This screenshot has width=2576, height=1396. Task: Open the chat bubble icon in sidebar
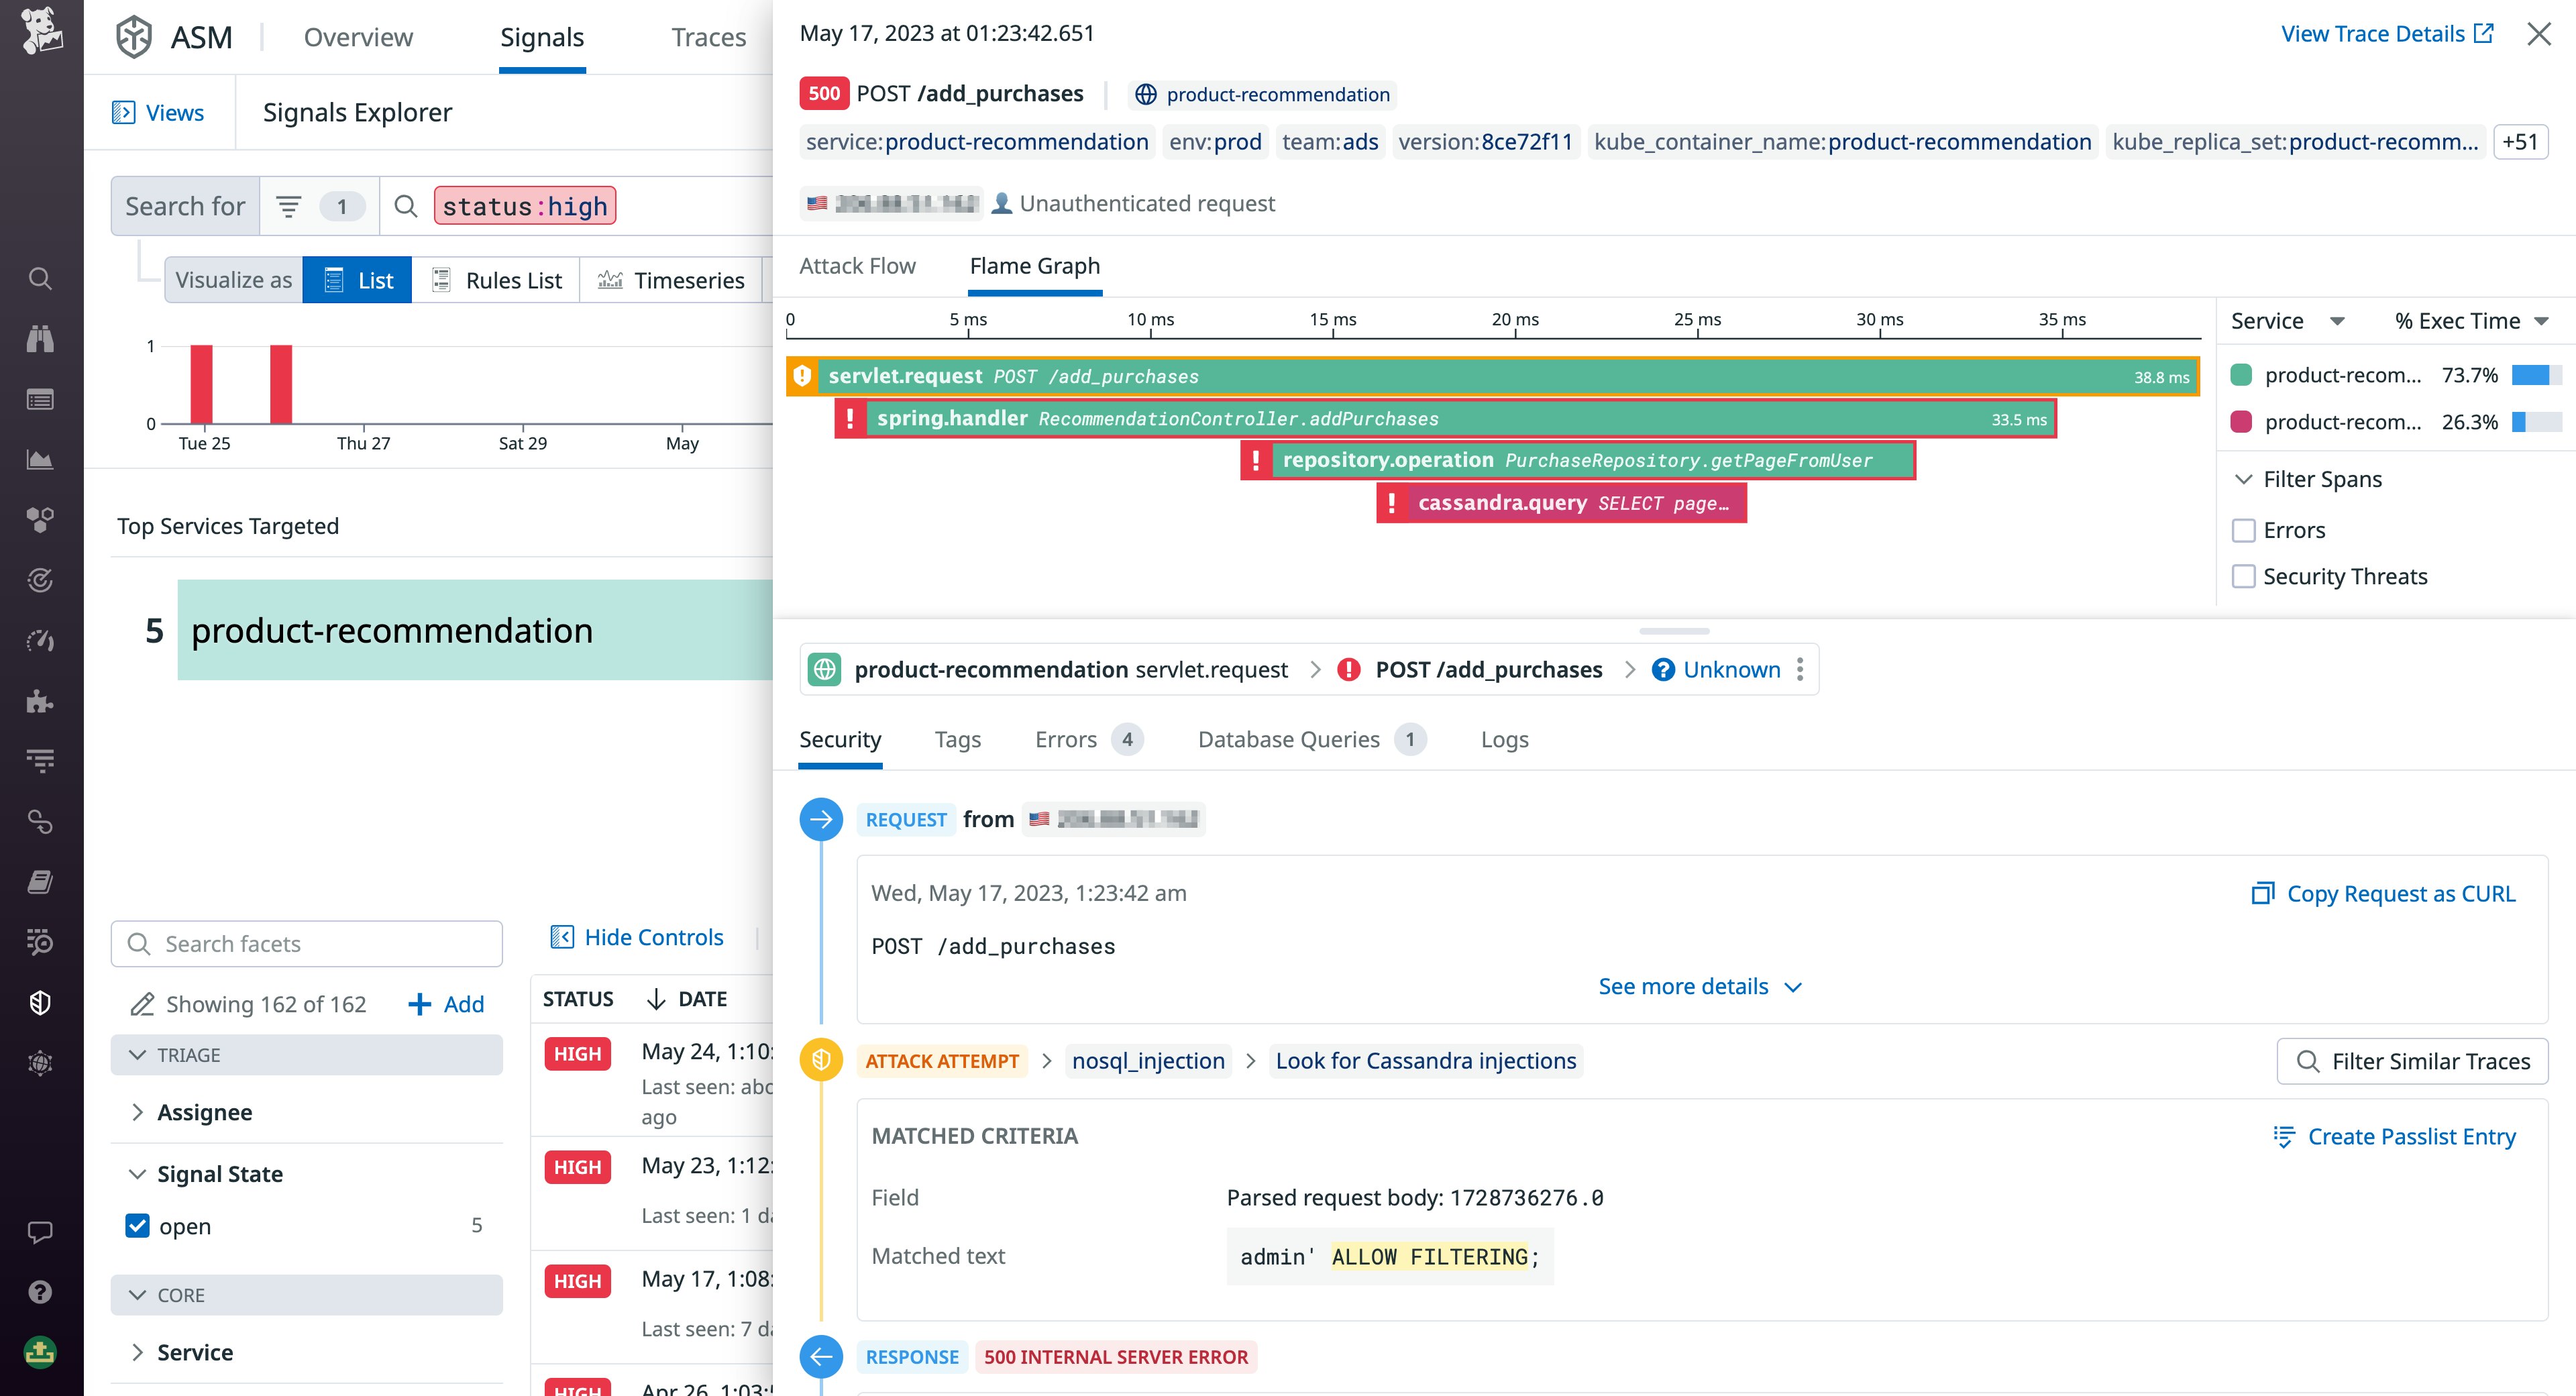click(x=40, y=1232)
